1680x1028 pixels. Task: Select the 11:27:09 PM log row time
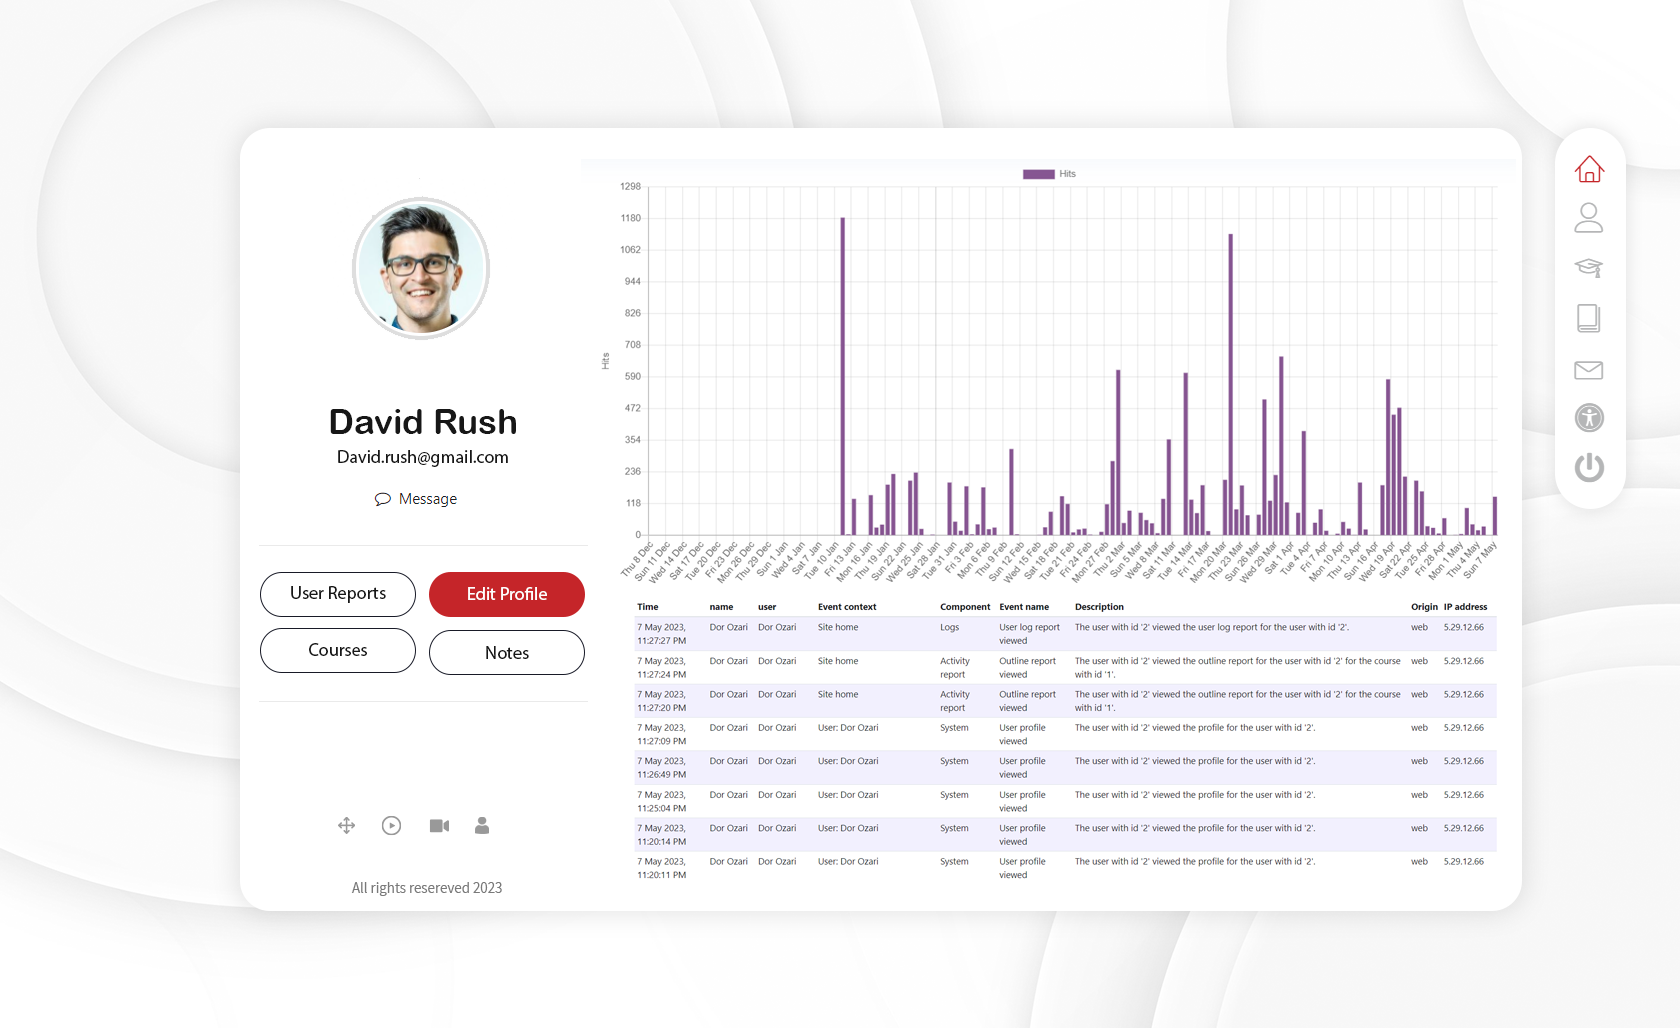pos(662,735)
